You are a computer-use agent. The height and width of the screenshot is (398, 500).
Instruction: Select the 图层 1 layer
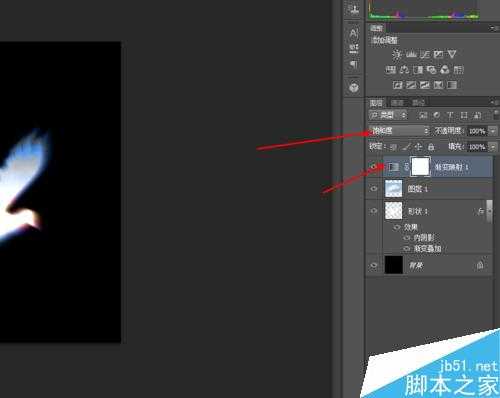pyautogui.click(x=430, y=189)
